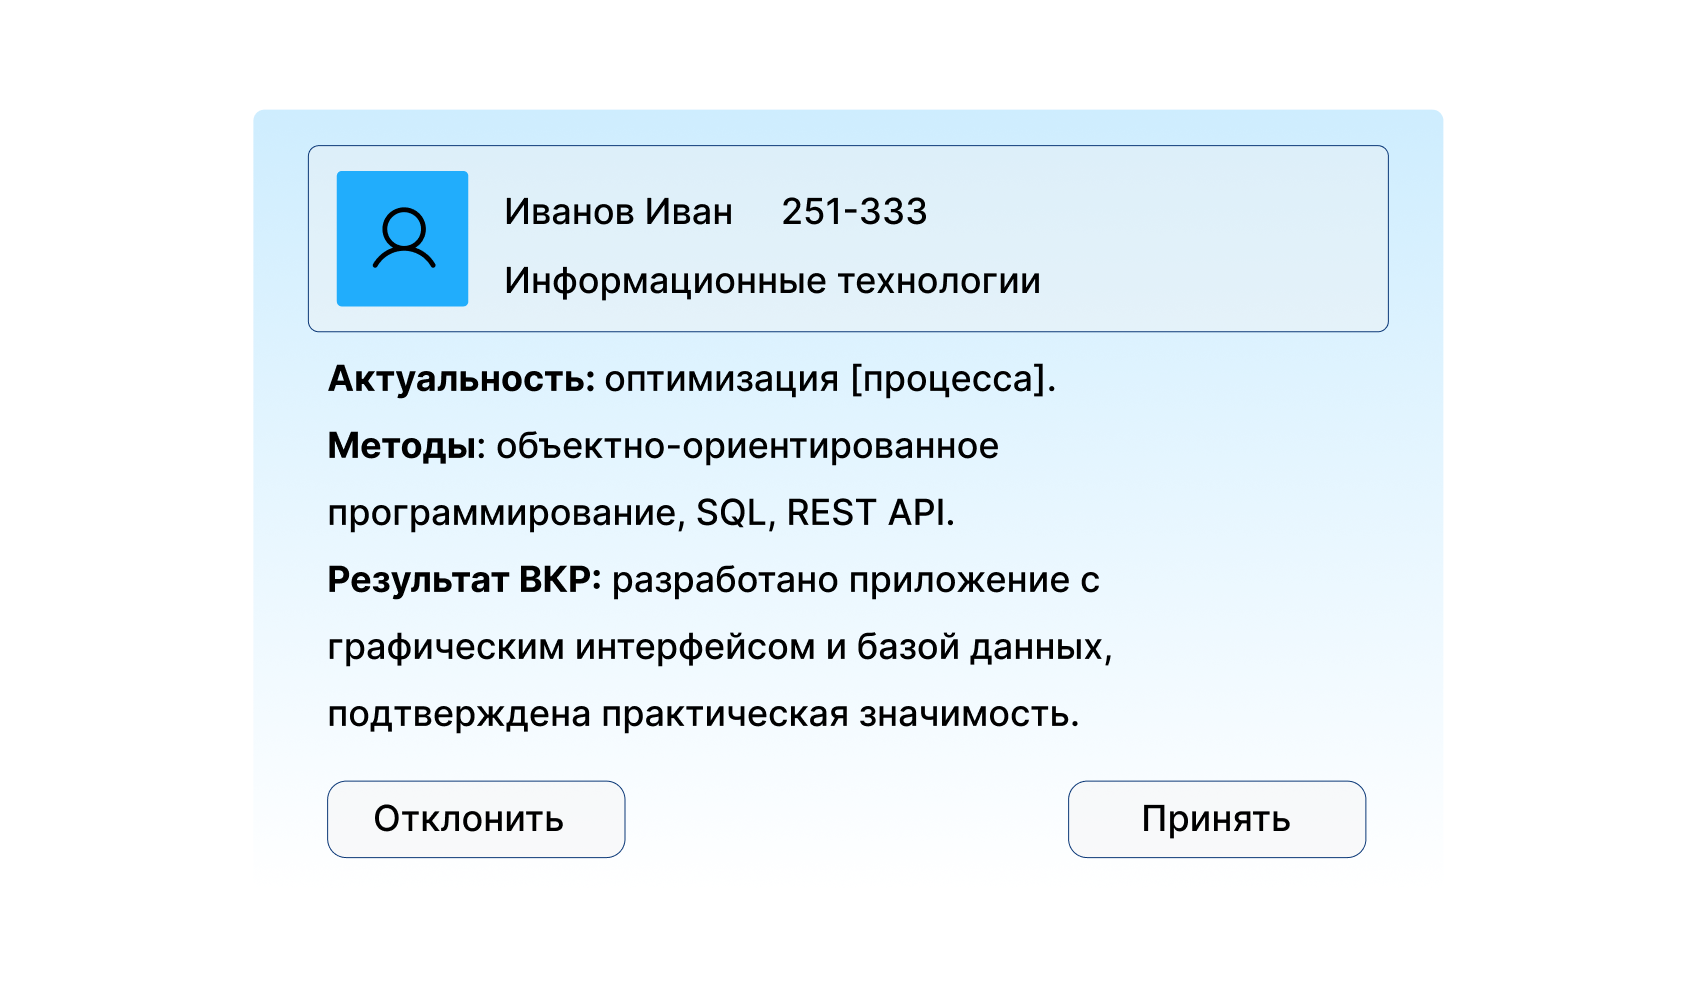
Task: Click the Актуальность section text
Action: coord(690,380)
